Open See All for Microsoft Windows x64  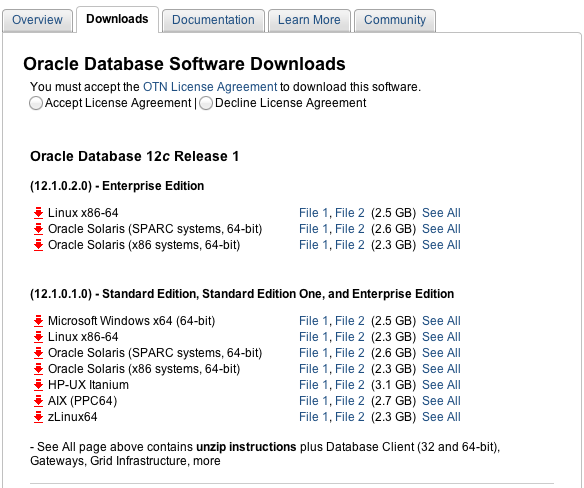(441, 321)
